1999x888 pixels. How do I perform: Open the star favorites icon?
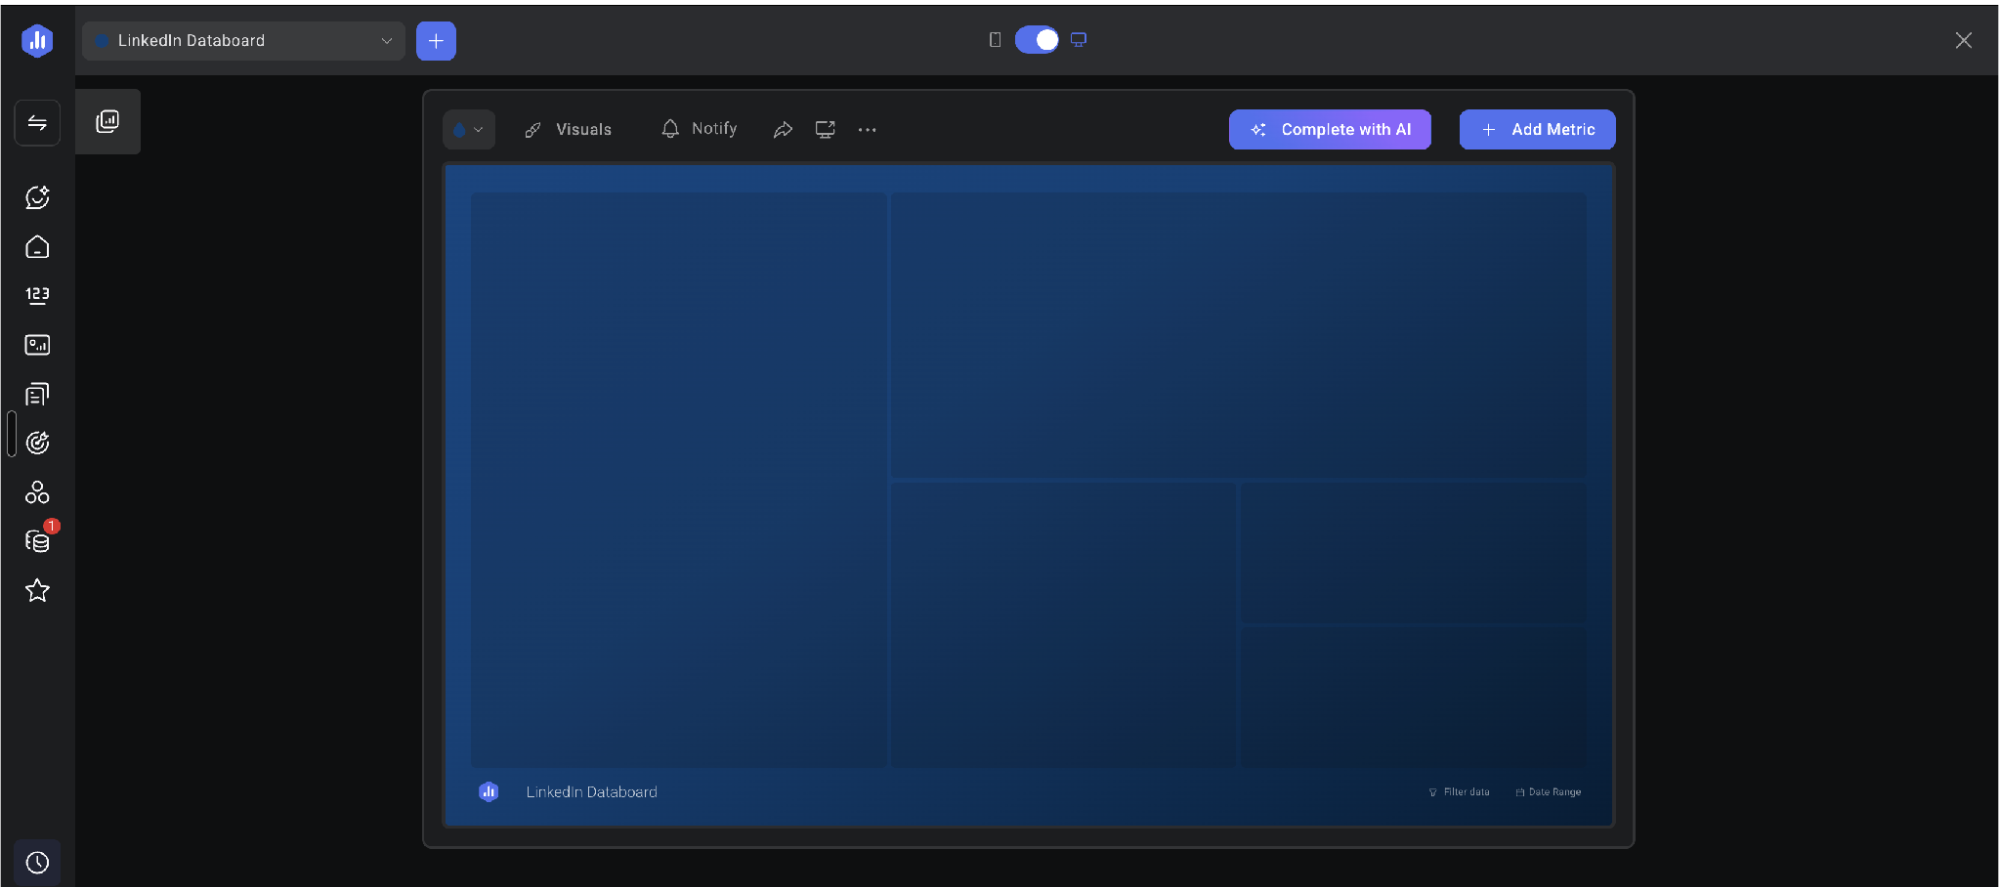(x=37, y=590)
